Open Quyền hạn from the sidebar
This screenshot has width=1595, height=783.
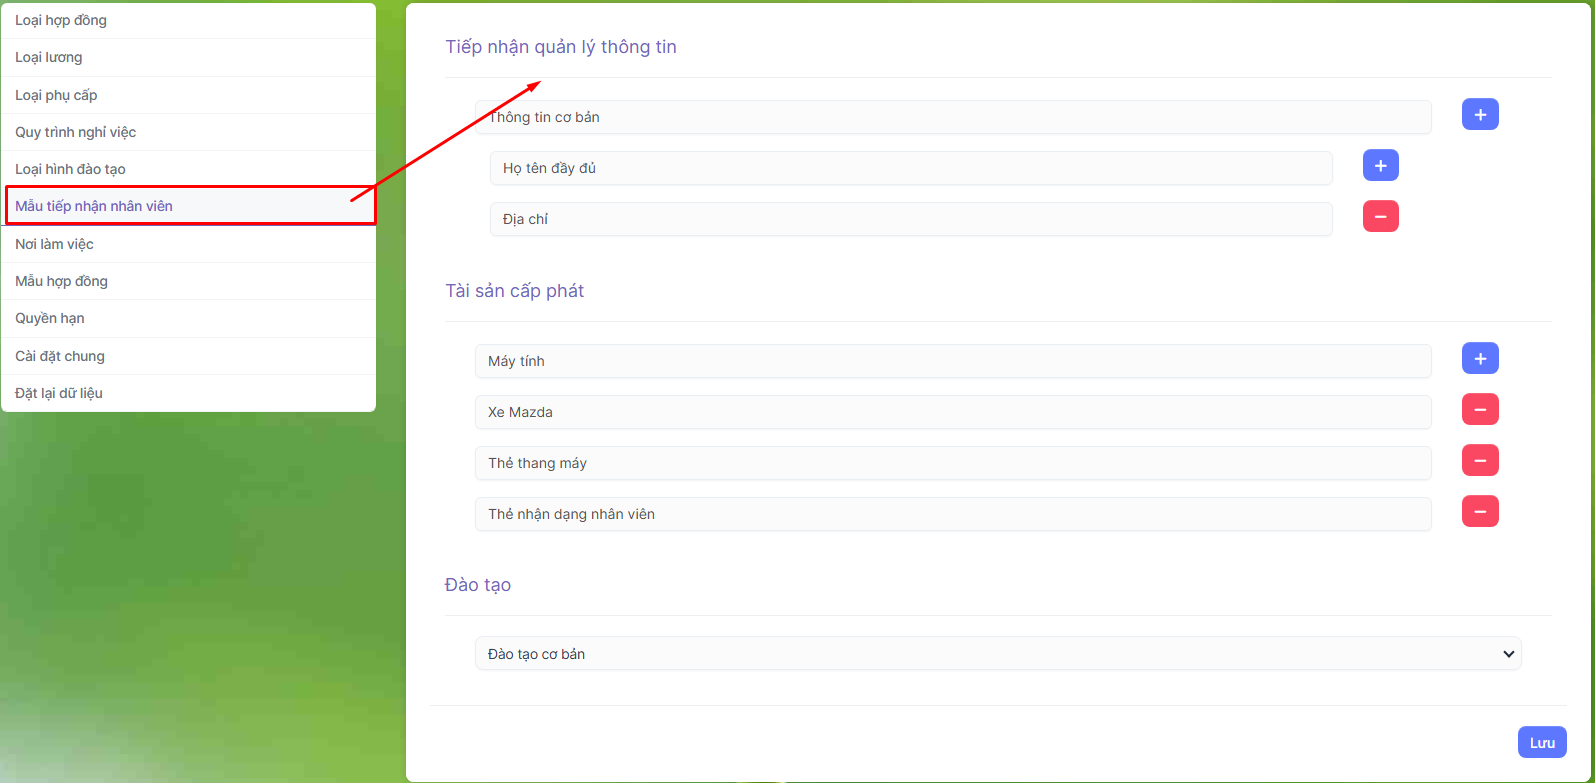pyautogui.click(x=50, y=318)
